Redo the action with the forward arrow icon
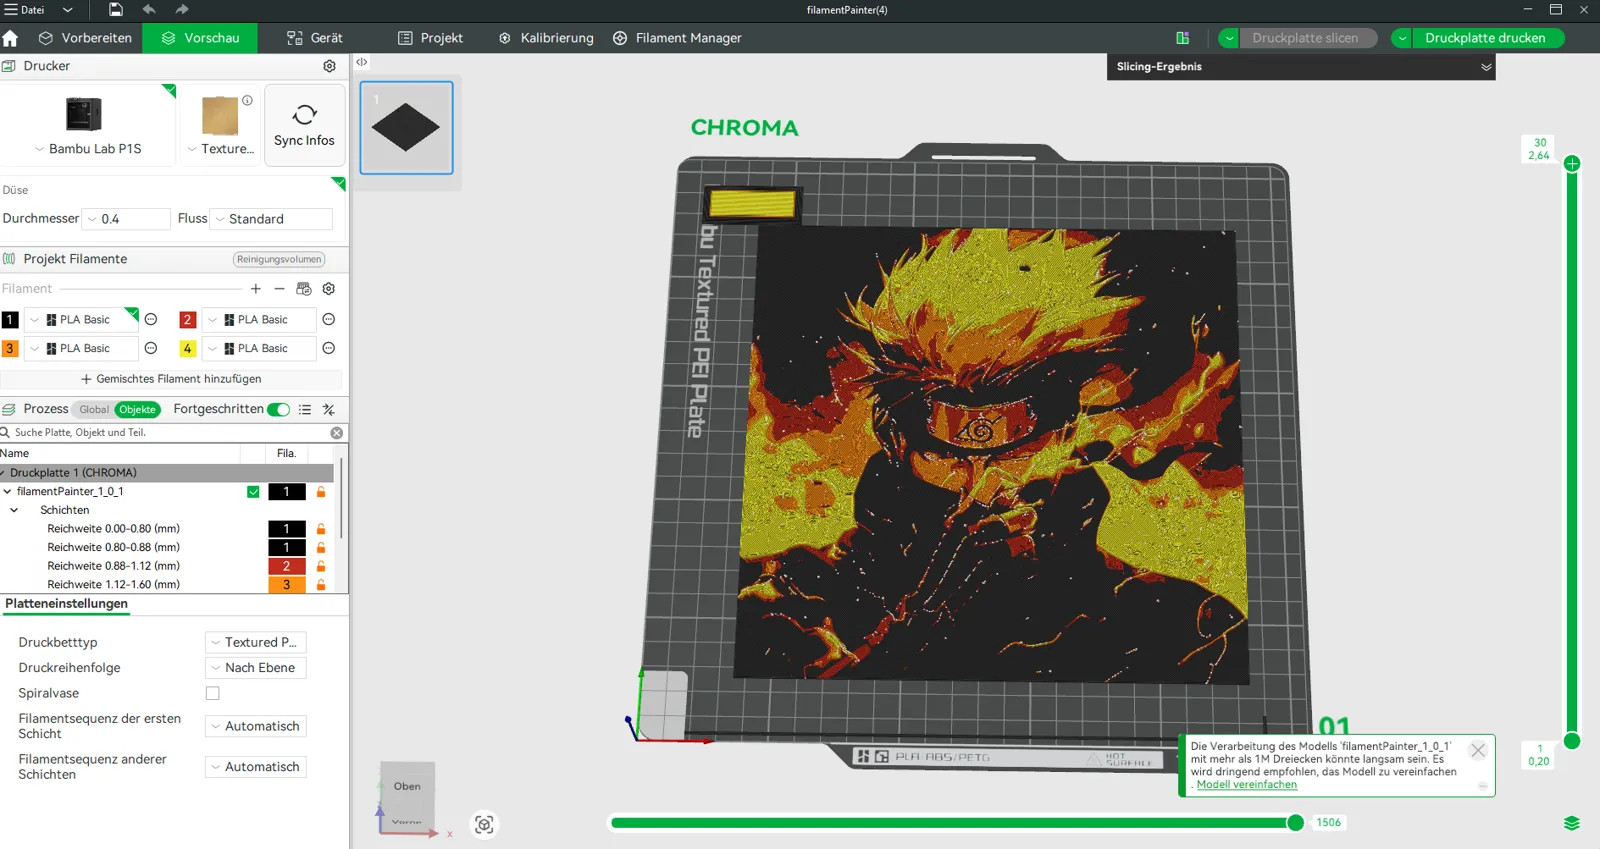 182,10
